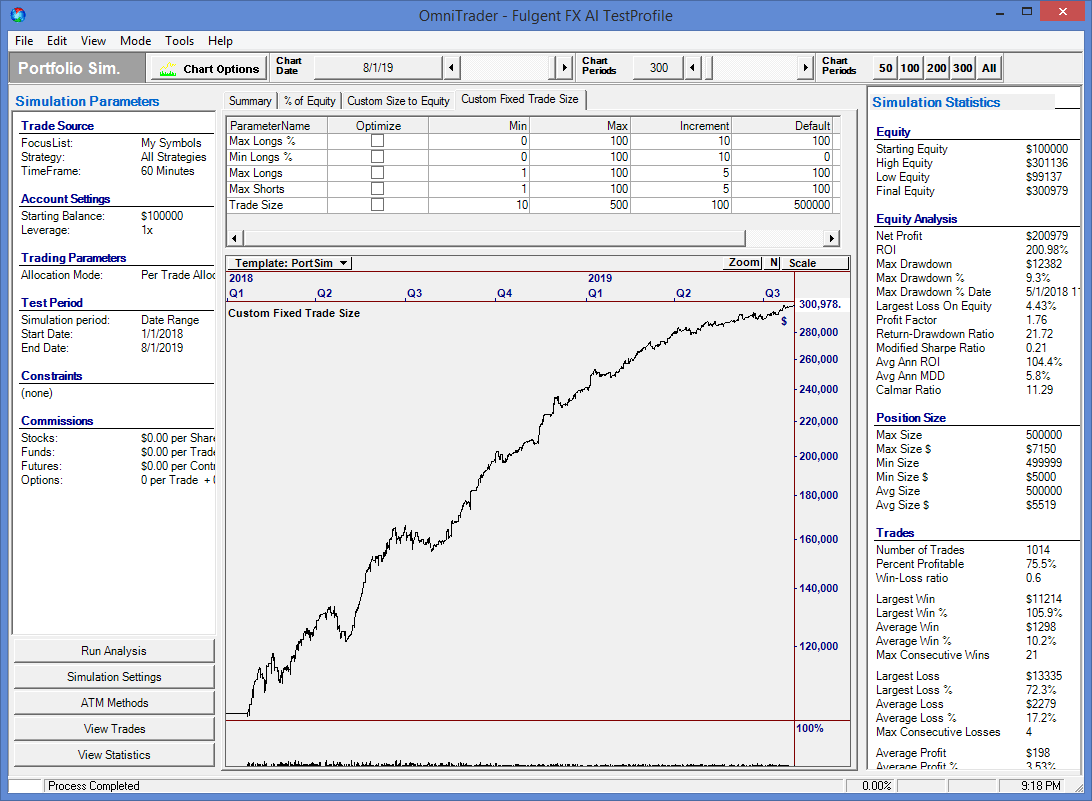The height and width of the screenshot is (801, 1092).
Task: Click the Final Equity value $300979
Action: tap(1047, 191)
